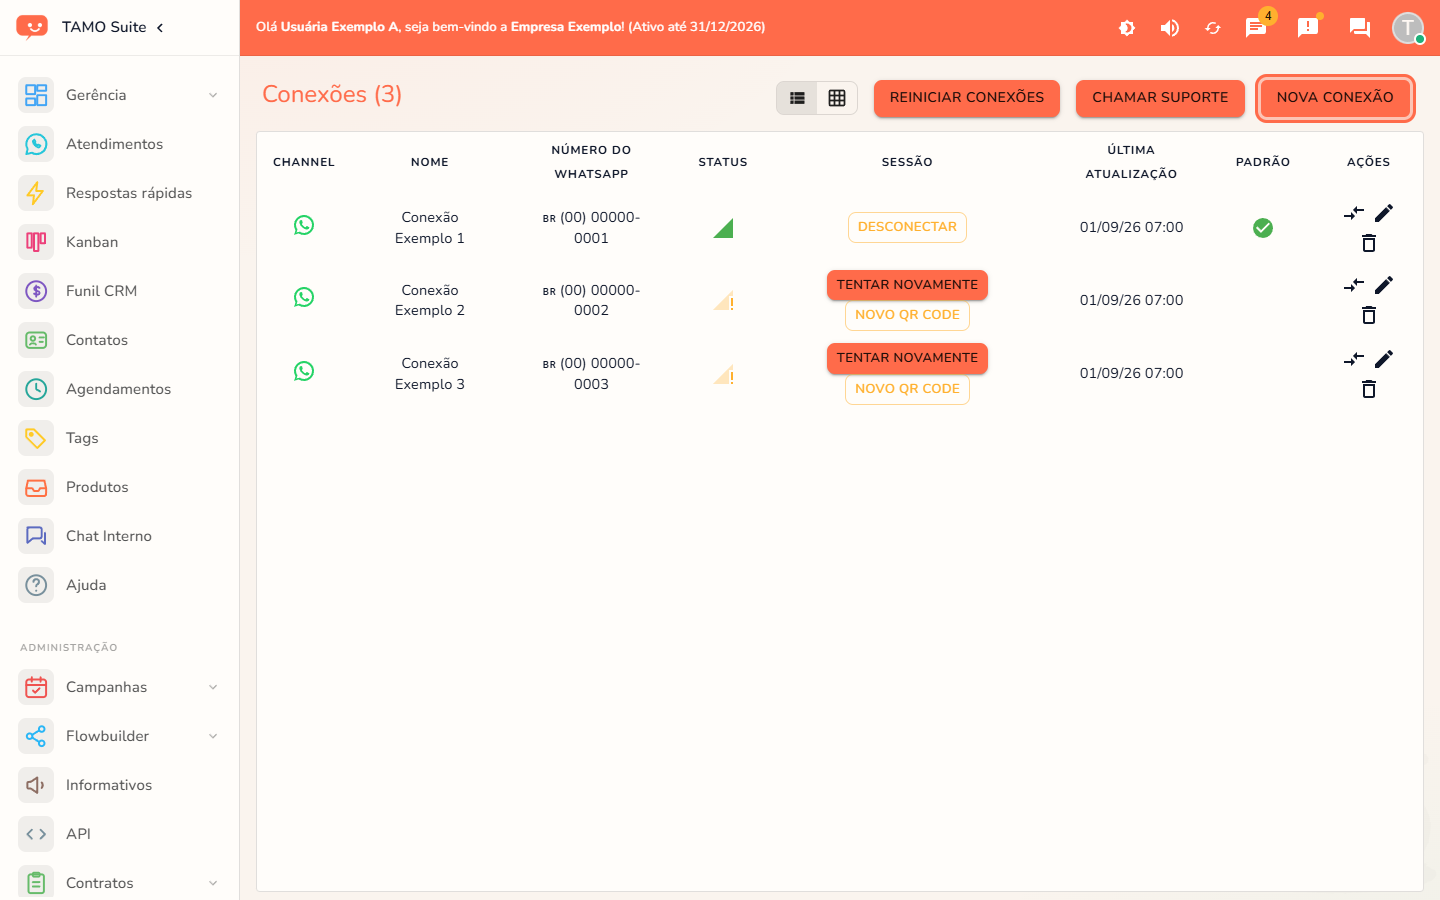Expand the Contratos menu

[x=120, y=883]
